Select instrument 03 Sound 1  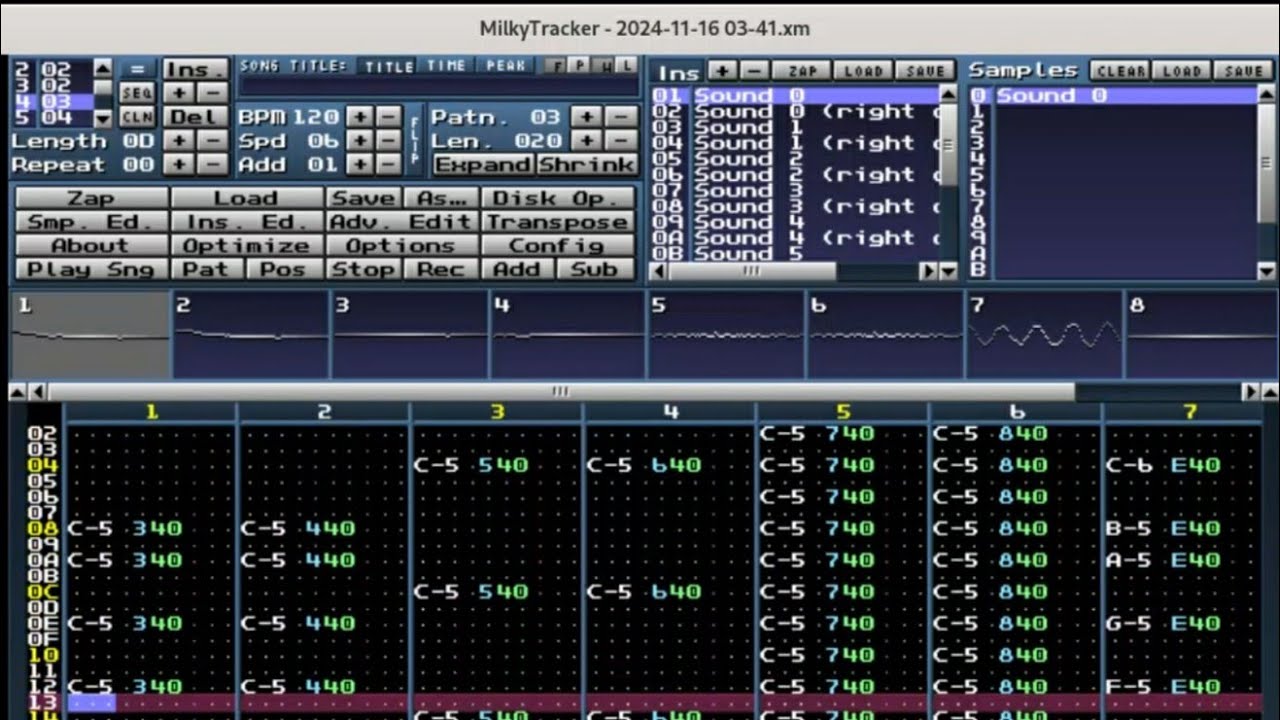pyautogui.click(x=795, y=127)
